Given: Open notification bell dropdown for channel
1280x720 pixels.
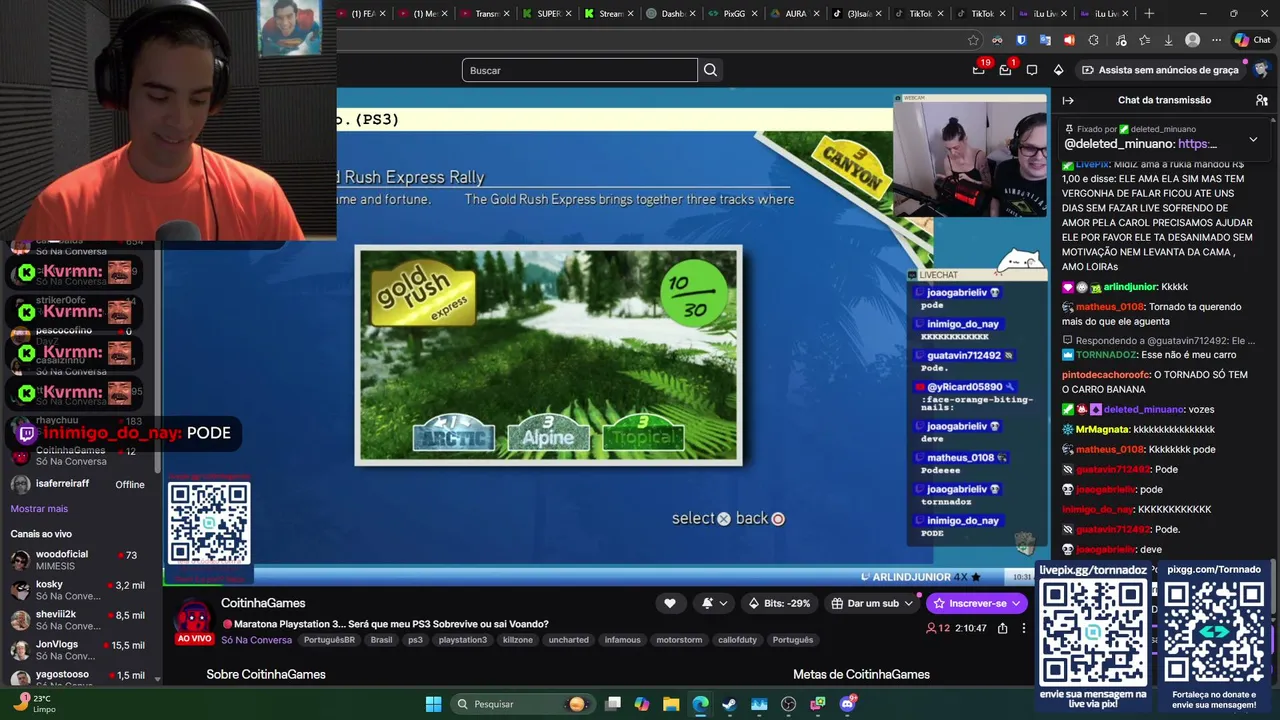Looking at the screenshot, I should 714,603.
